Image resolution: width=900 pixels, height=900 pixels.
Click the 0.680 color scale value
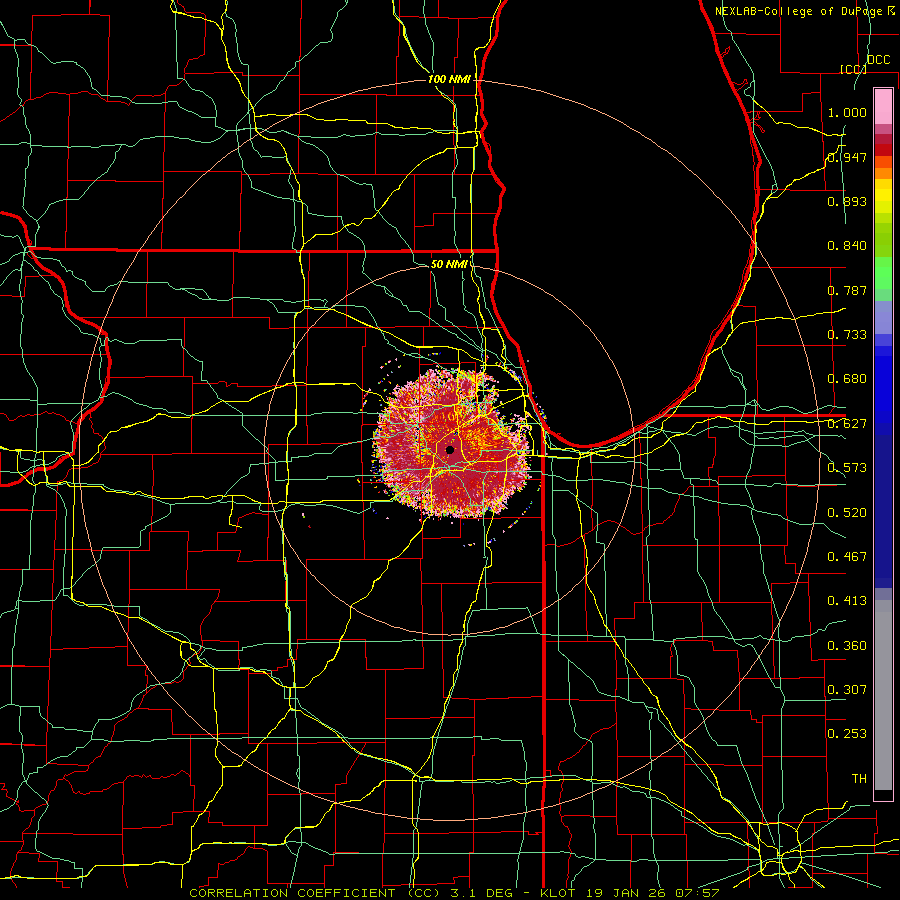847,379
